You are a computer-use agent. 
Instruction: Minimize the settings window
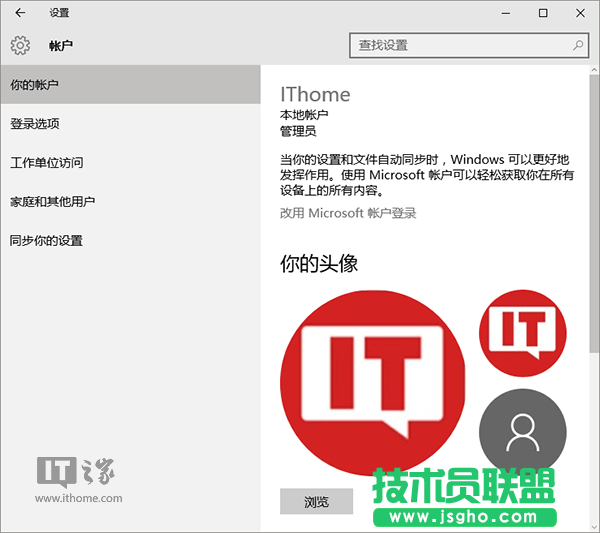(x=506, y=13)
